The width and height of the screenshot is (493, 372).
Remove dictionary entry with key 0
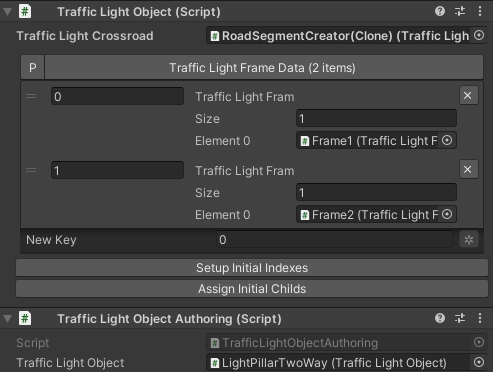(468, 96)
